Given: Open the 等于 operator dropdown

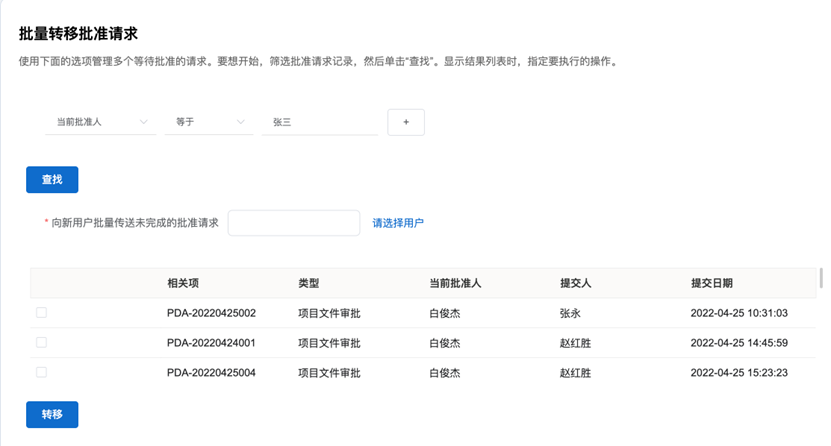Looking at the screenshot, I should pos(209,122).
